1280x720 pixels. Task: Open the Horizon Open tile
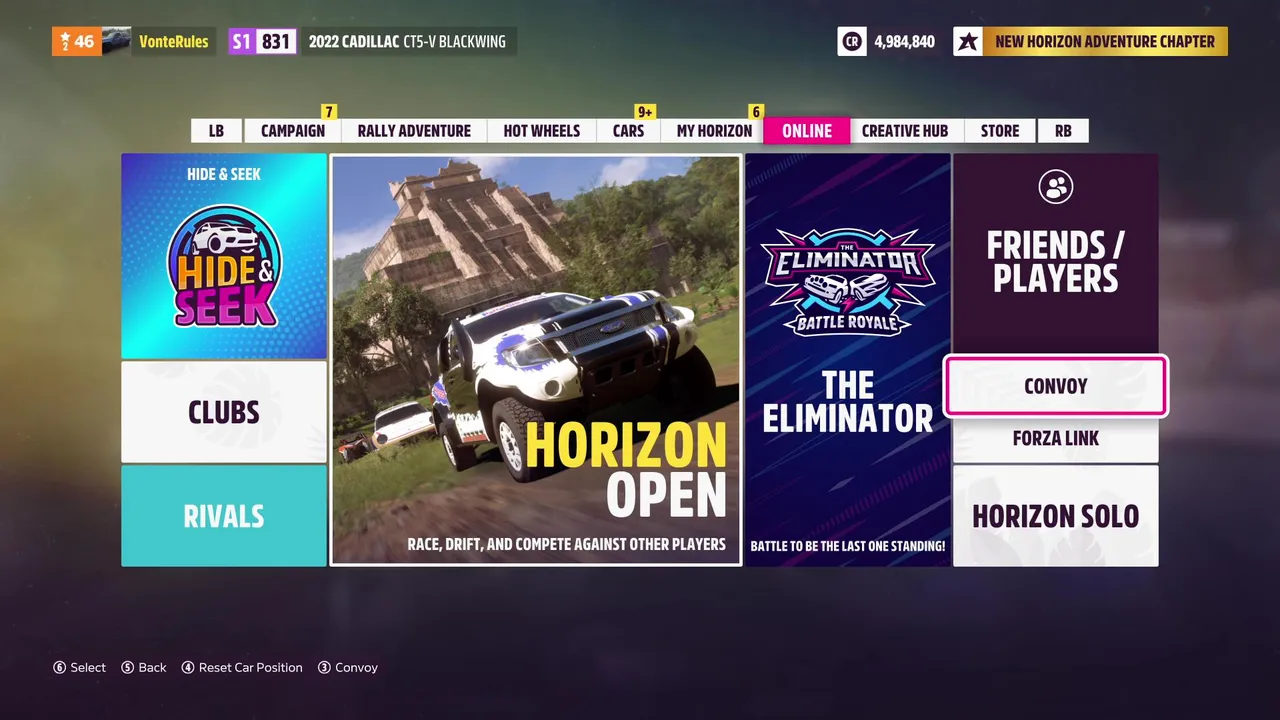tap(536, 360)
